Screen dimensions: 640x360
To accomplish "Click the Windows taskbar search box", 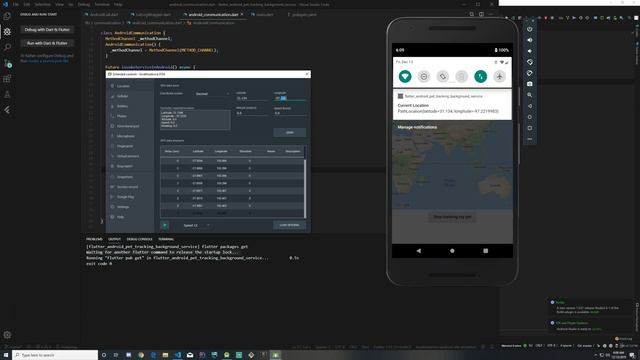I will pyautogui.click(x=55, y=355).
